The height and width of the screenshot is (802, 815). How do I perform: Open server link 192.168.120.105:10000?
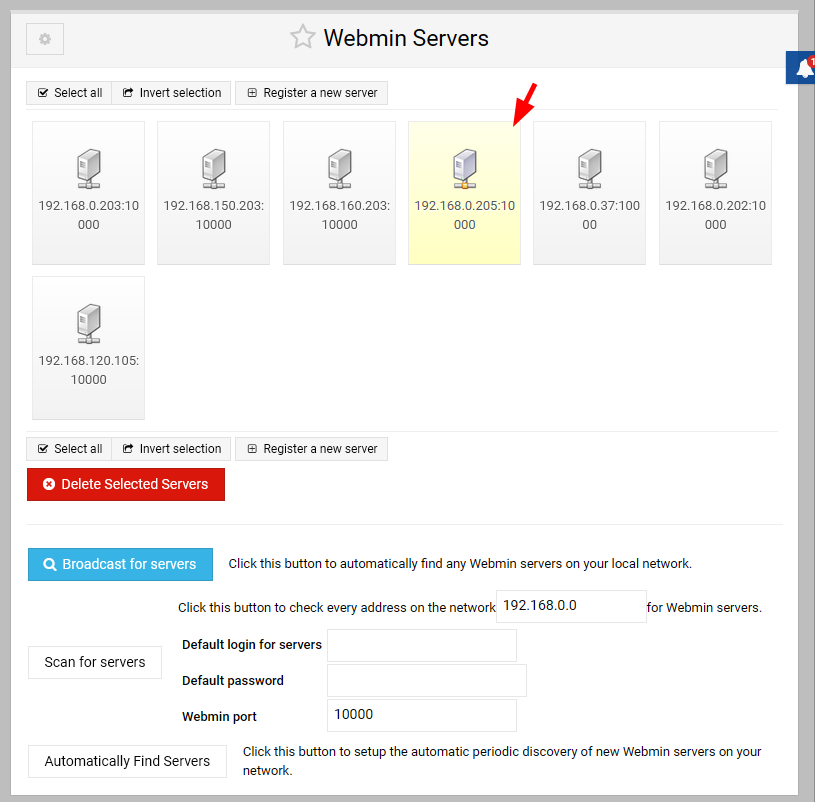(89, 370)
